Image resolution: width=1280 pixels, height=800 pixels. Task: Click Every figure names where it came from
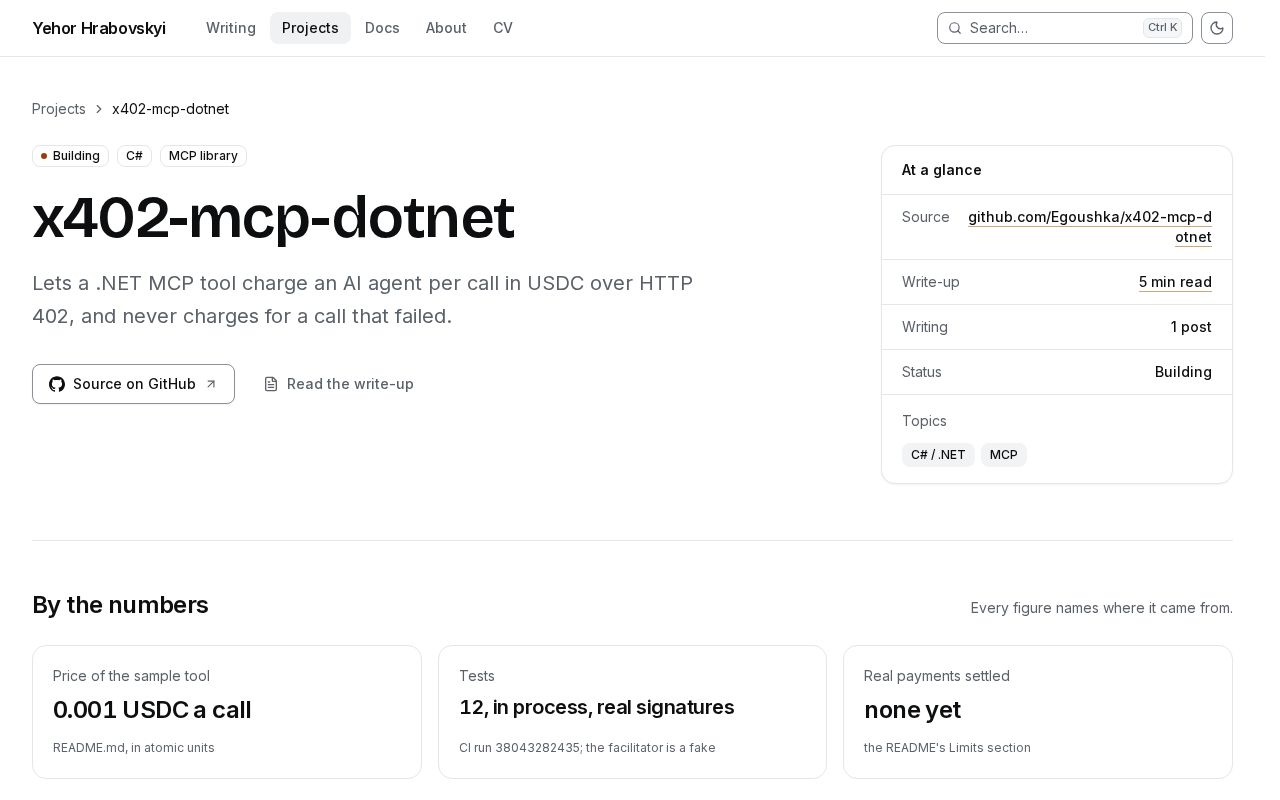tap(1102, 608)
